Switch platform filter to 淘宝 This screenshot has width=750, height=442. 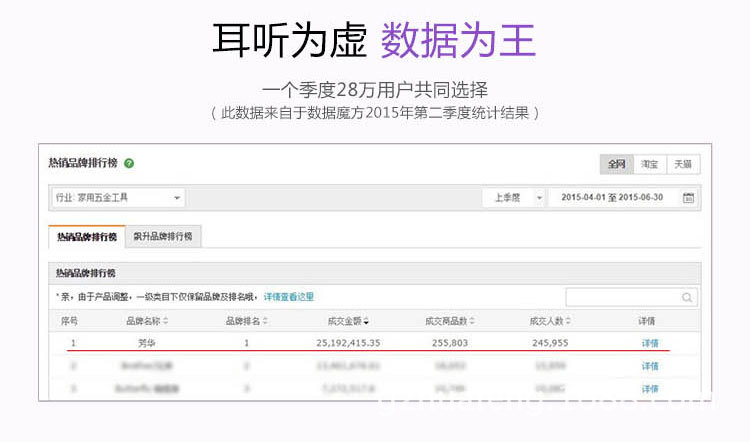649,164
